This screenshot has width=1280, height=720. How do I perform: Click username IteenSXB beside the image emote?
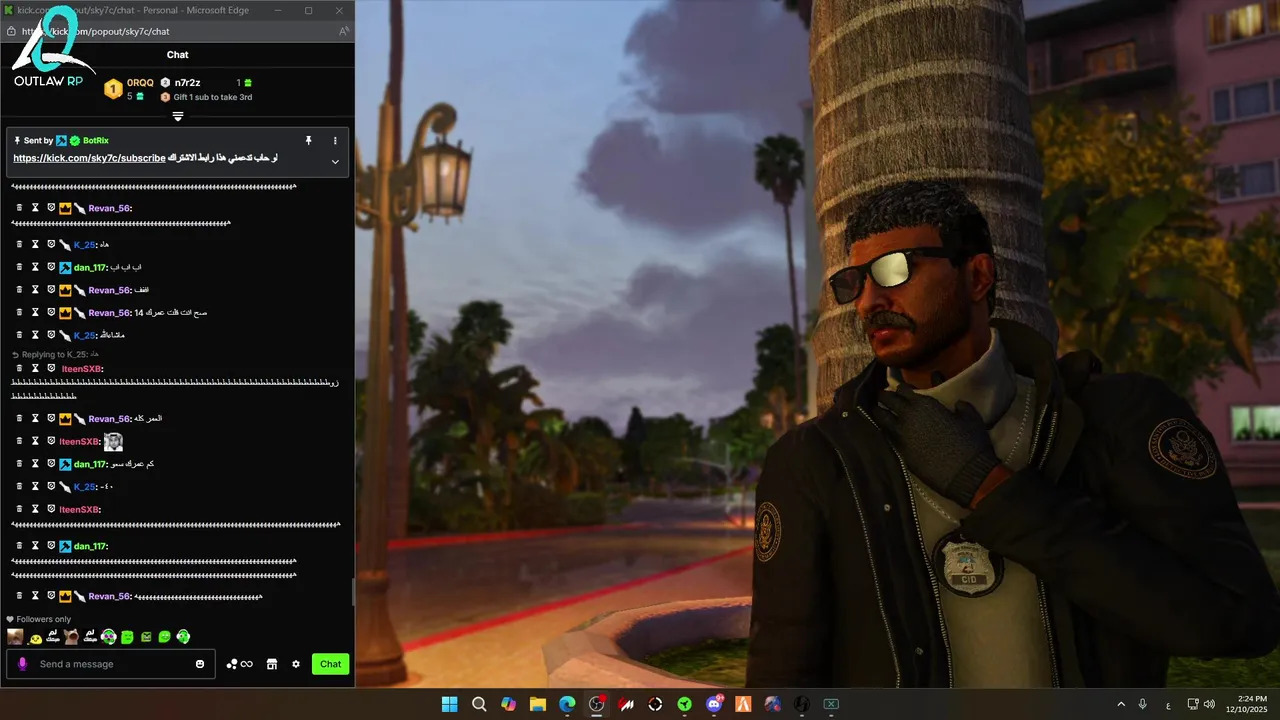click(79, 442)
